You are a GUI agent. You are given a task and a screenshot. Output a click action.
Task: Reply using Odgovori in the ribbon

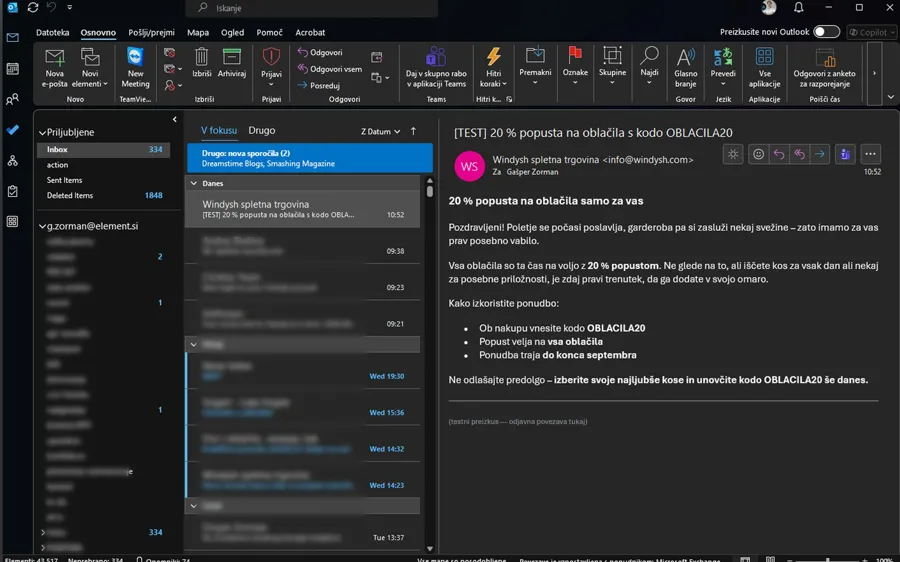tap(320, 52)
